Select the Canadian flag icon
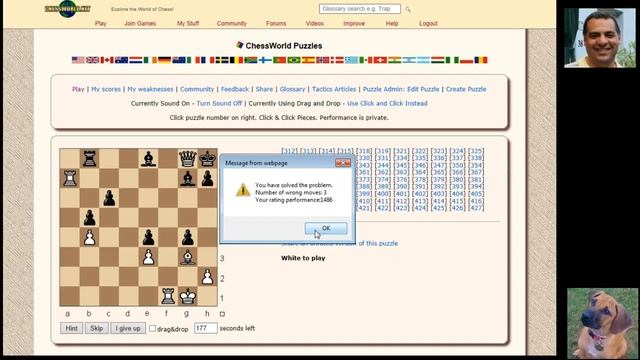Image resolution: width=640 pixels, height=360 pixels. (107, 60)
